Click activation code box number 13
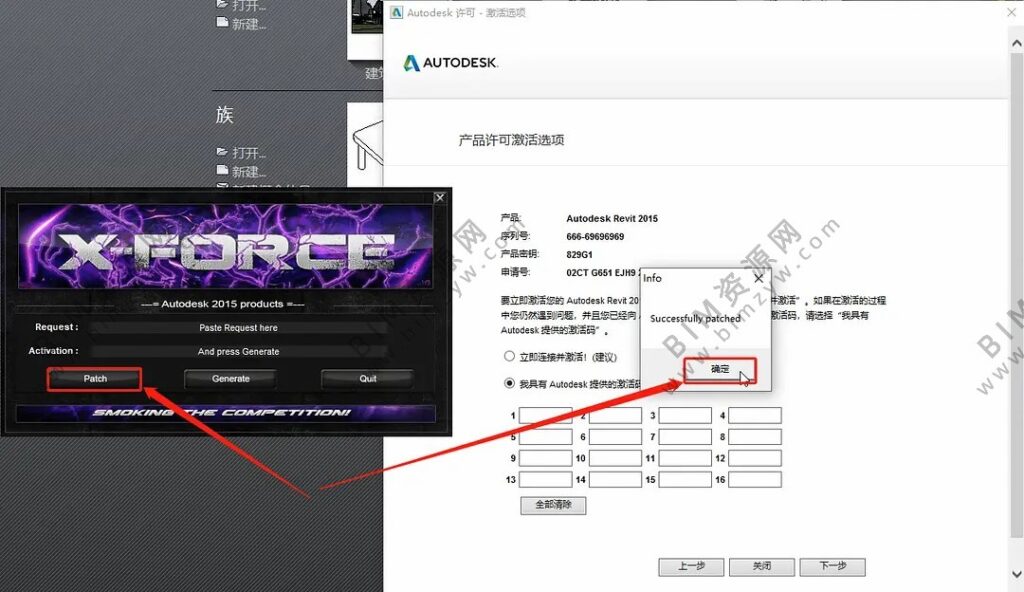This screenshot has height=592, width=1024. (x=546, y=480)
